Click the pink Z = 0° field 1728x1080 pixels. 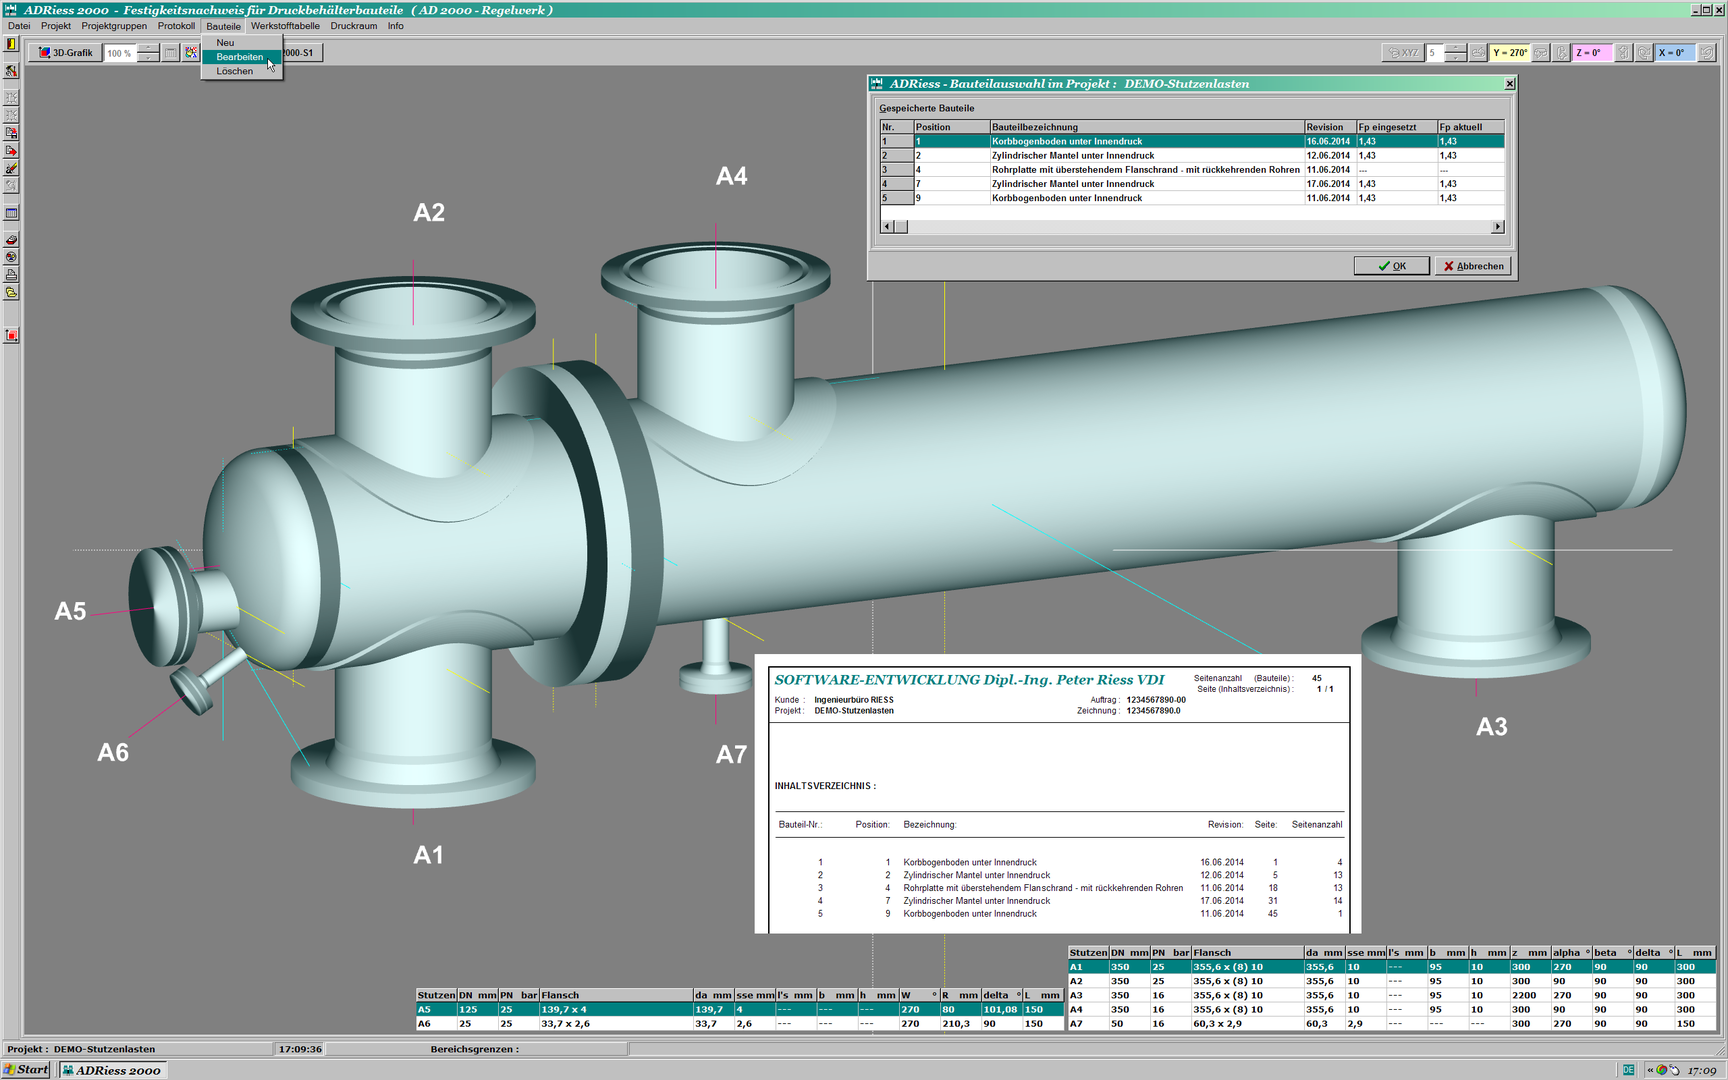point(1591,53)
